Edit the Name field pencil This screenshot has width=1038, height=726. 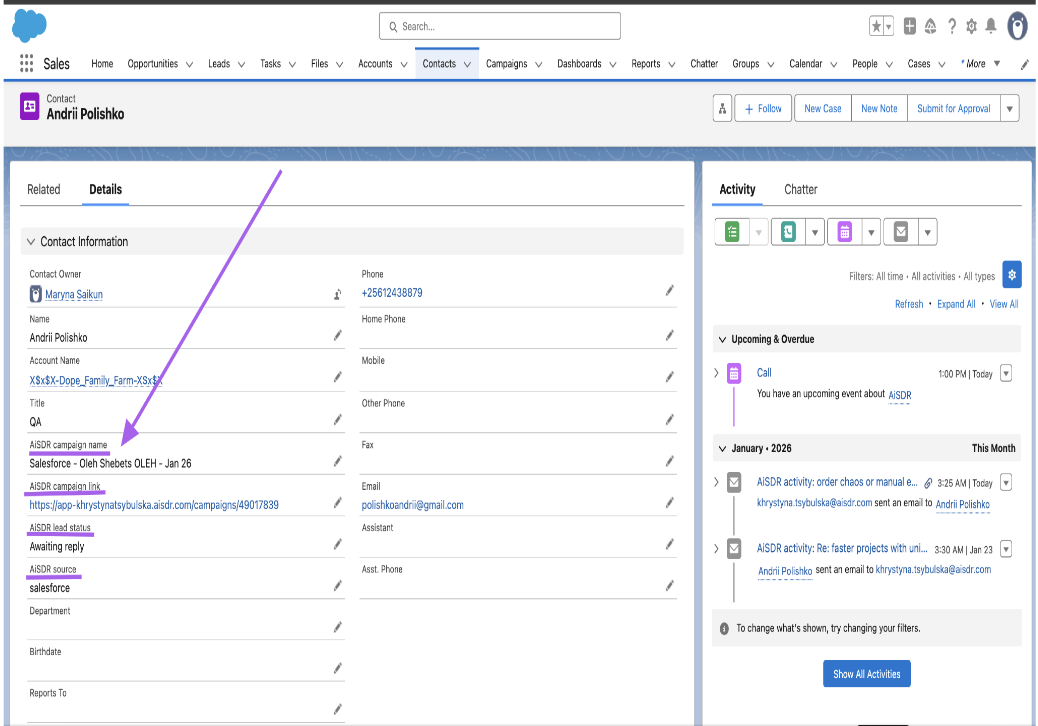(x=338, y=336)
